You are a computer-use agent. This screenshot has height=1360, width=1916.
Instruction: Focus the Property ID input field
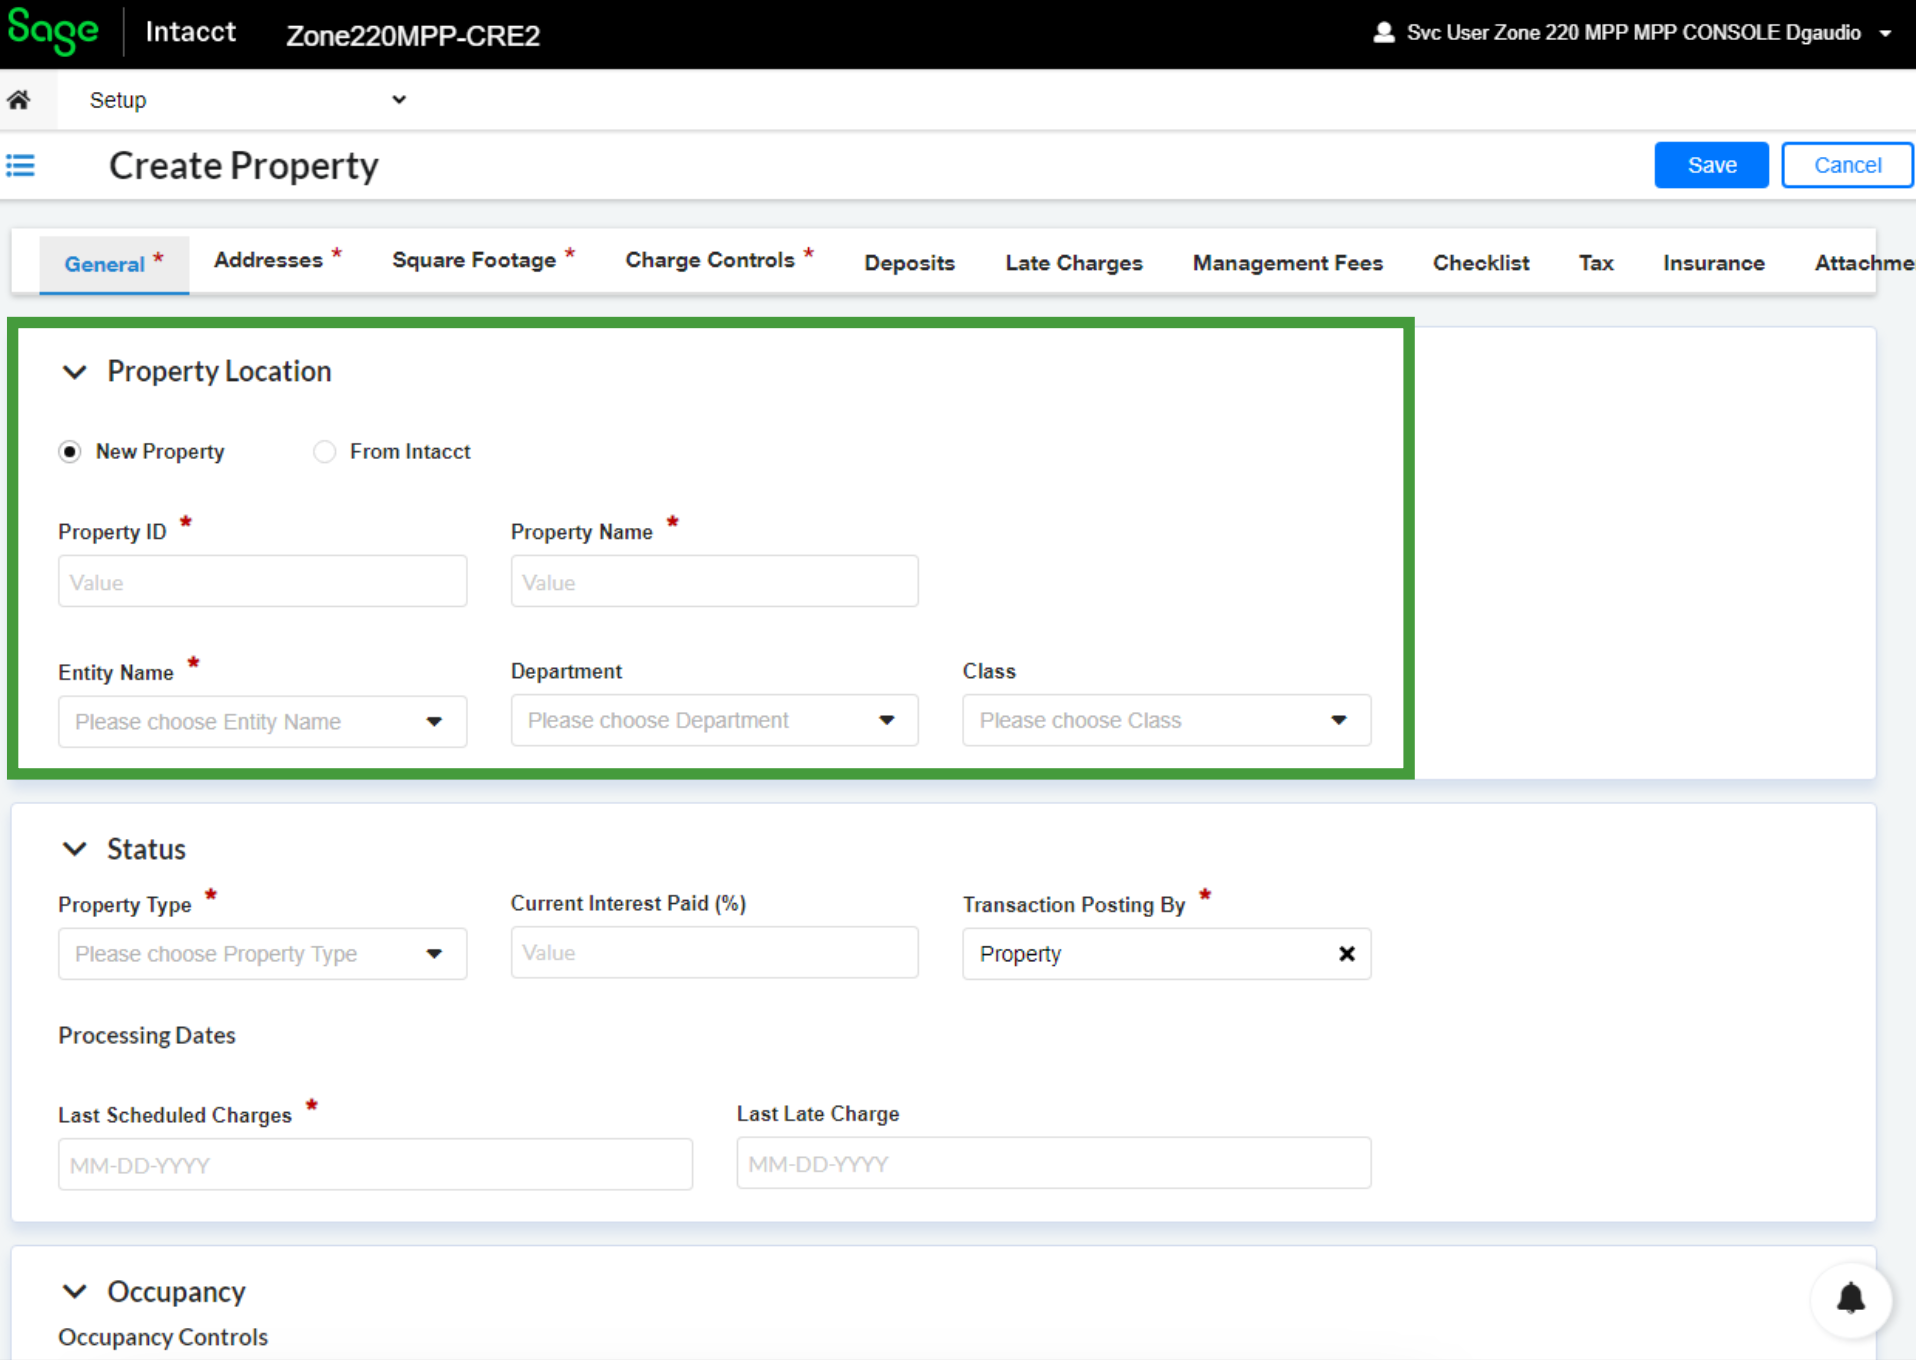pyautogui.click(x=262, y=582)
